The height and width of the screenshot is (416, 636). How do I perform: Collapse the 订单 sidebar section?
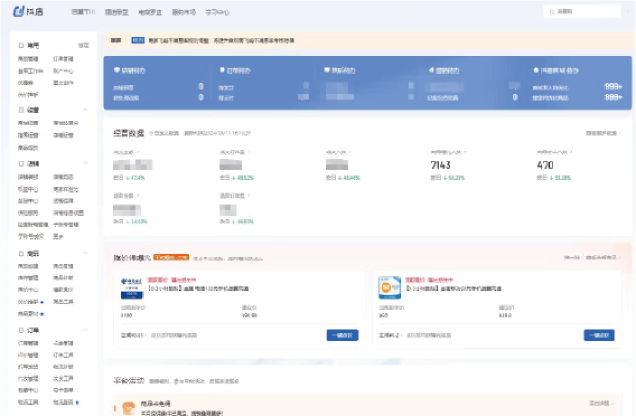(86, 329)
